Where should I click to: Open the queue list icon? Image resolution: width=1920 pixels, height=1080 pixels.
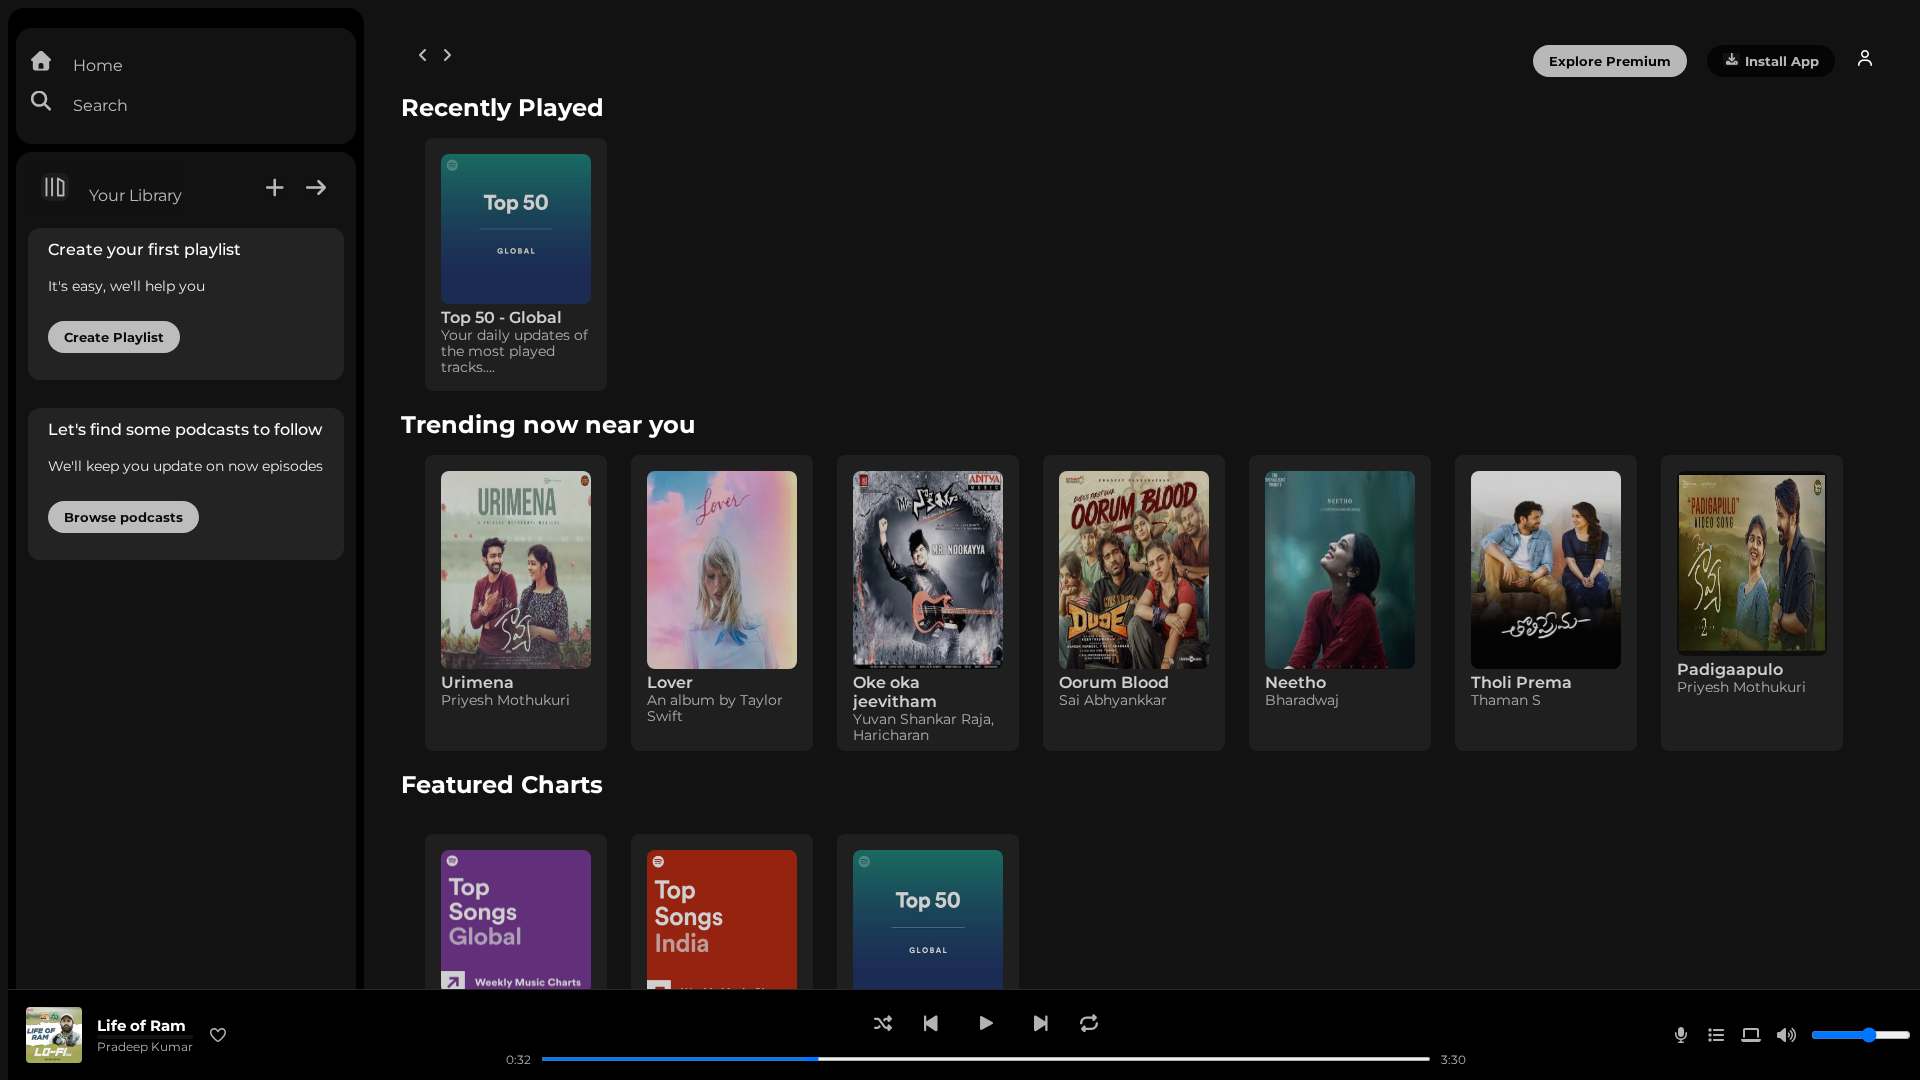pos(1716,1035)
